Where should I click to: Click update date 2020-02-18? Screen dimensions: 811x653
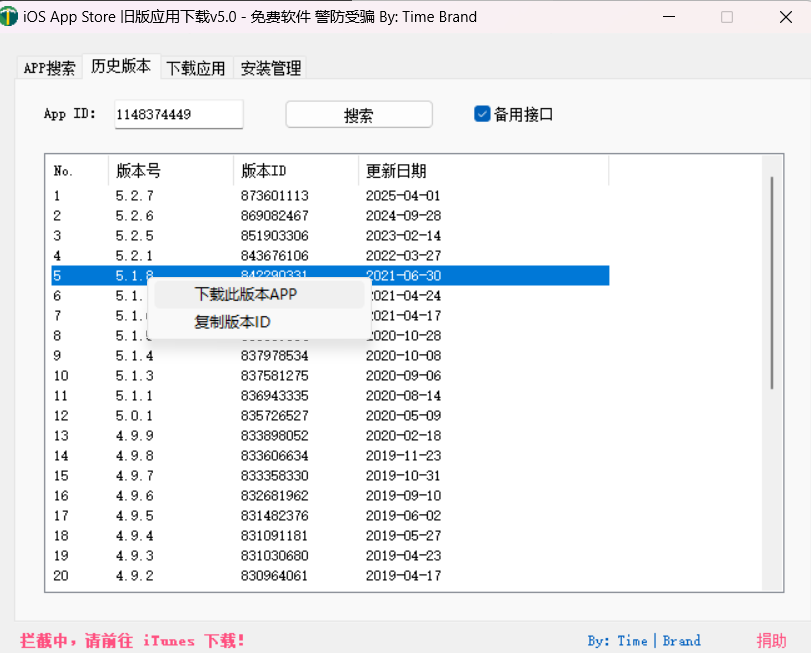(x=403, y=436)
